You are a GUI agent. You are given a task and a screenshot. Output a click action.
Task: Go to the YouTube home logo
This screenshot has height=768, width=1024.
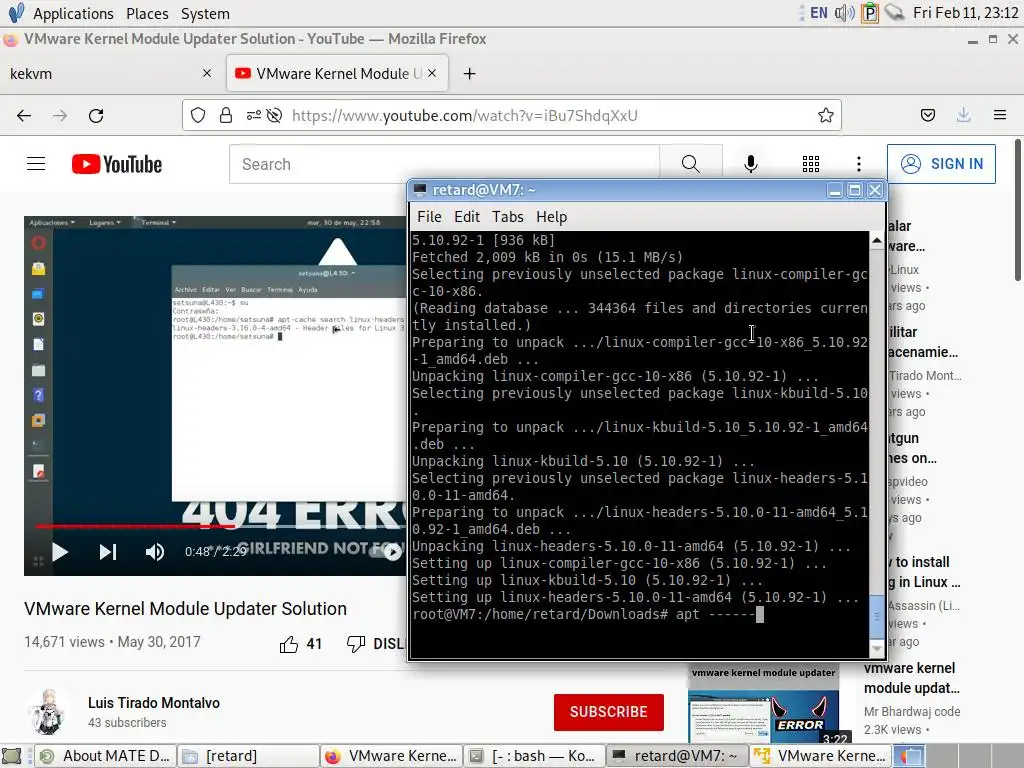click(x=117, y=164)
